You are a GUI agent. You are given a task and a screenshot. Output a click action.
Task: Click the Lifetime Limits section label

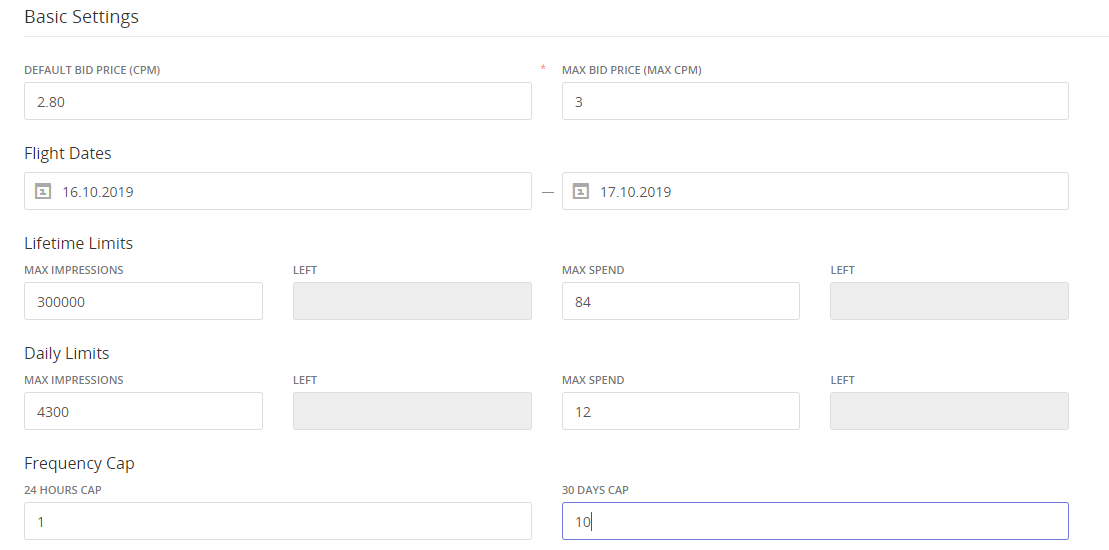(x=78, y=243)
